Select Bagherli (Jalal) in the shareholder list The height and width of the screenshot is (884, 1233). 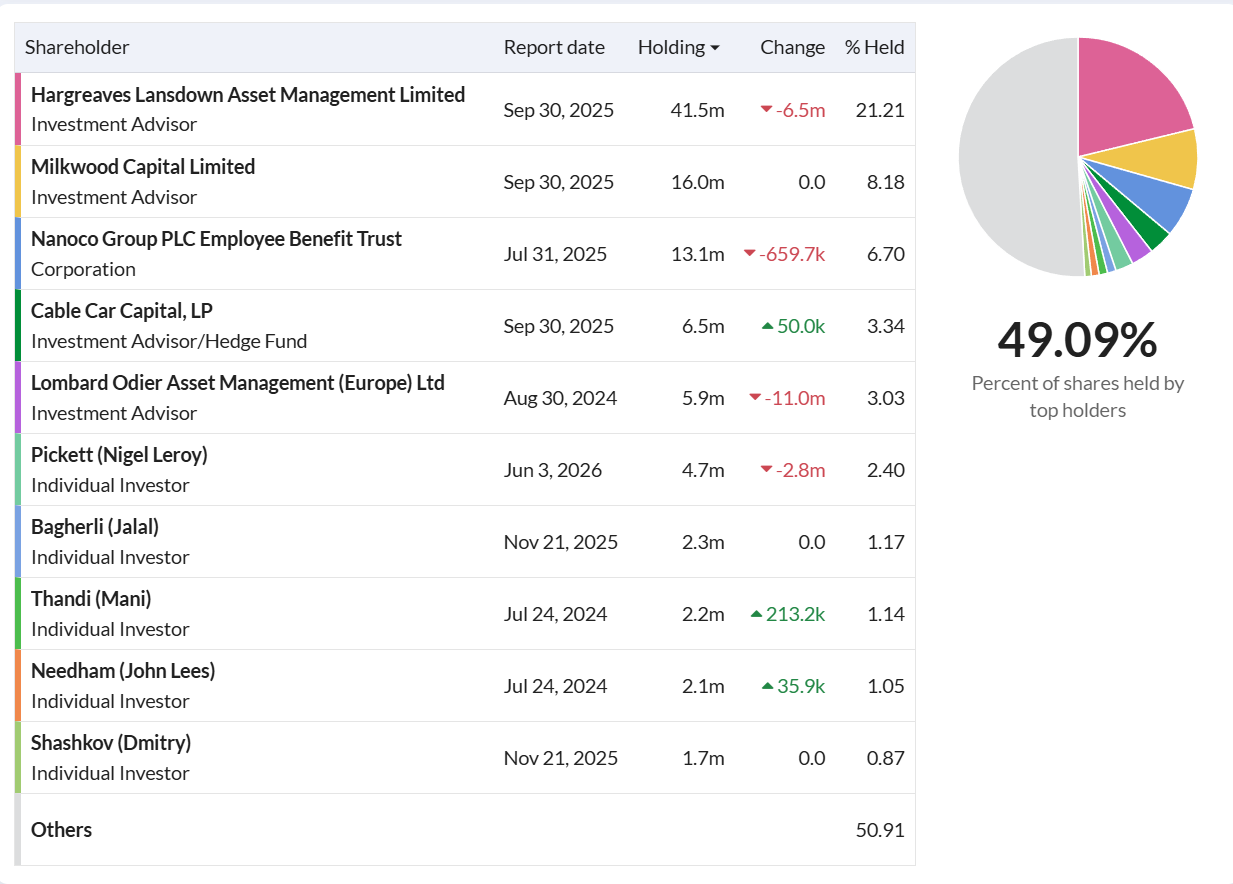pos(95,527)
